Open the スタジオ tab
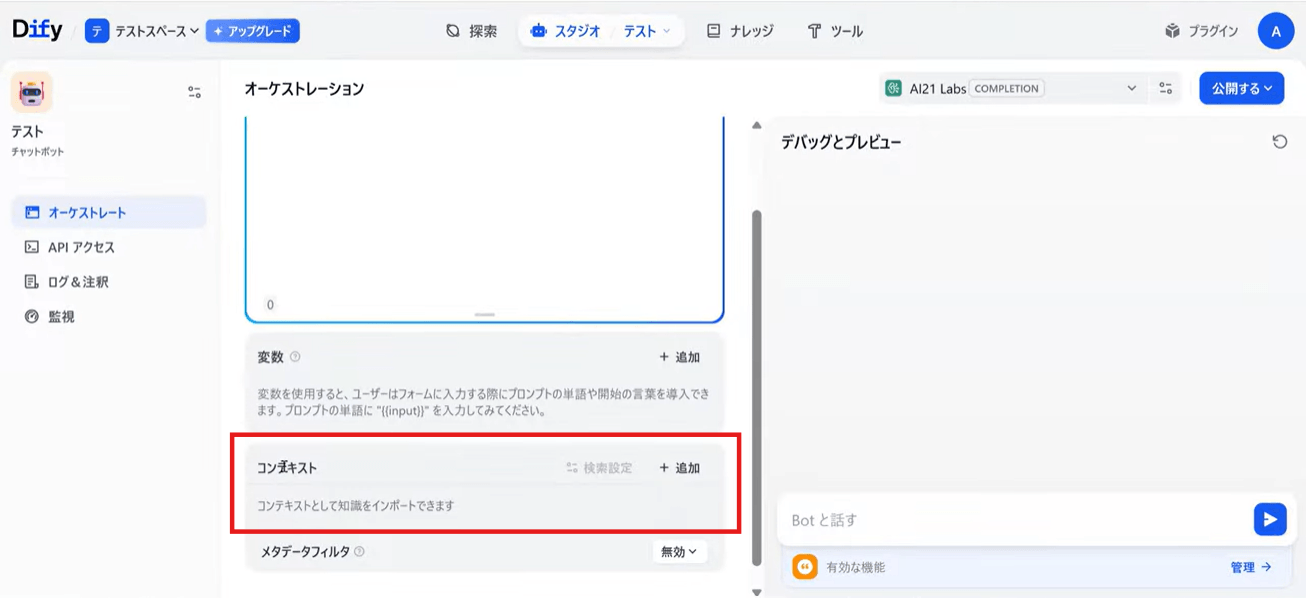The image size is (1306, 598). 565,31
